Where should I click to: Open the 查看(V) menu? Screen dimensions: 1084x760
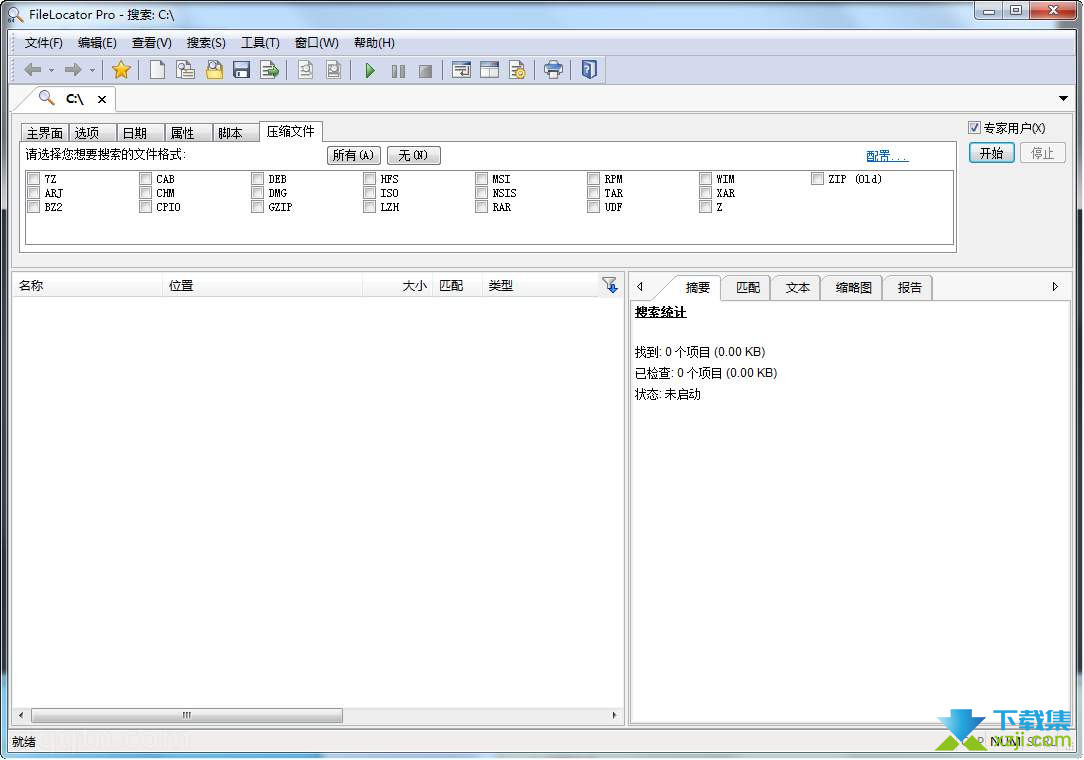click(151, 43)
